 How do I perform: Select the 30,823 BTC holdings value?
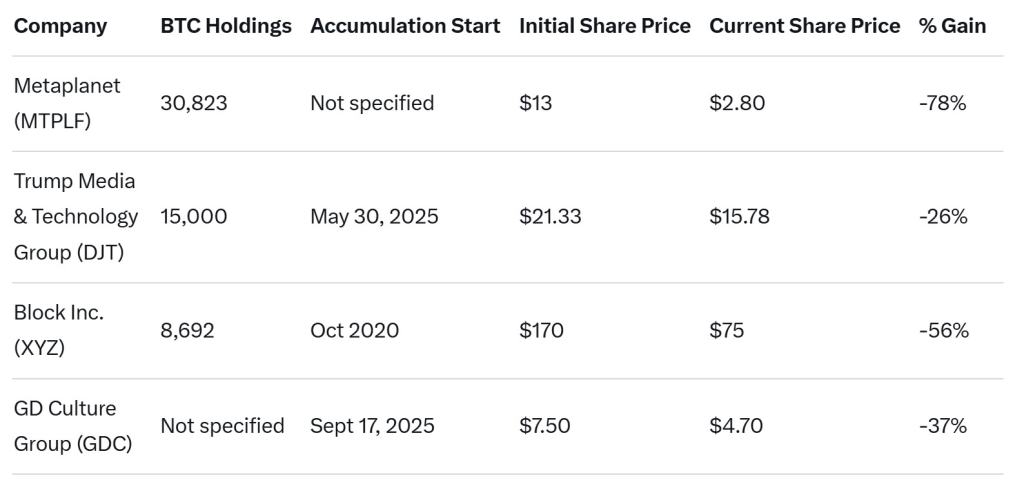pos(194,103)
